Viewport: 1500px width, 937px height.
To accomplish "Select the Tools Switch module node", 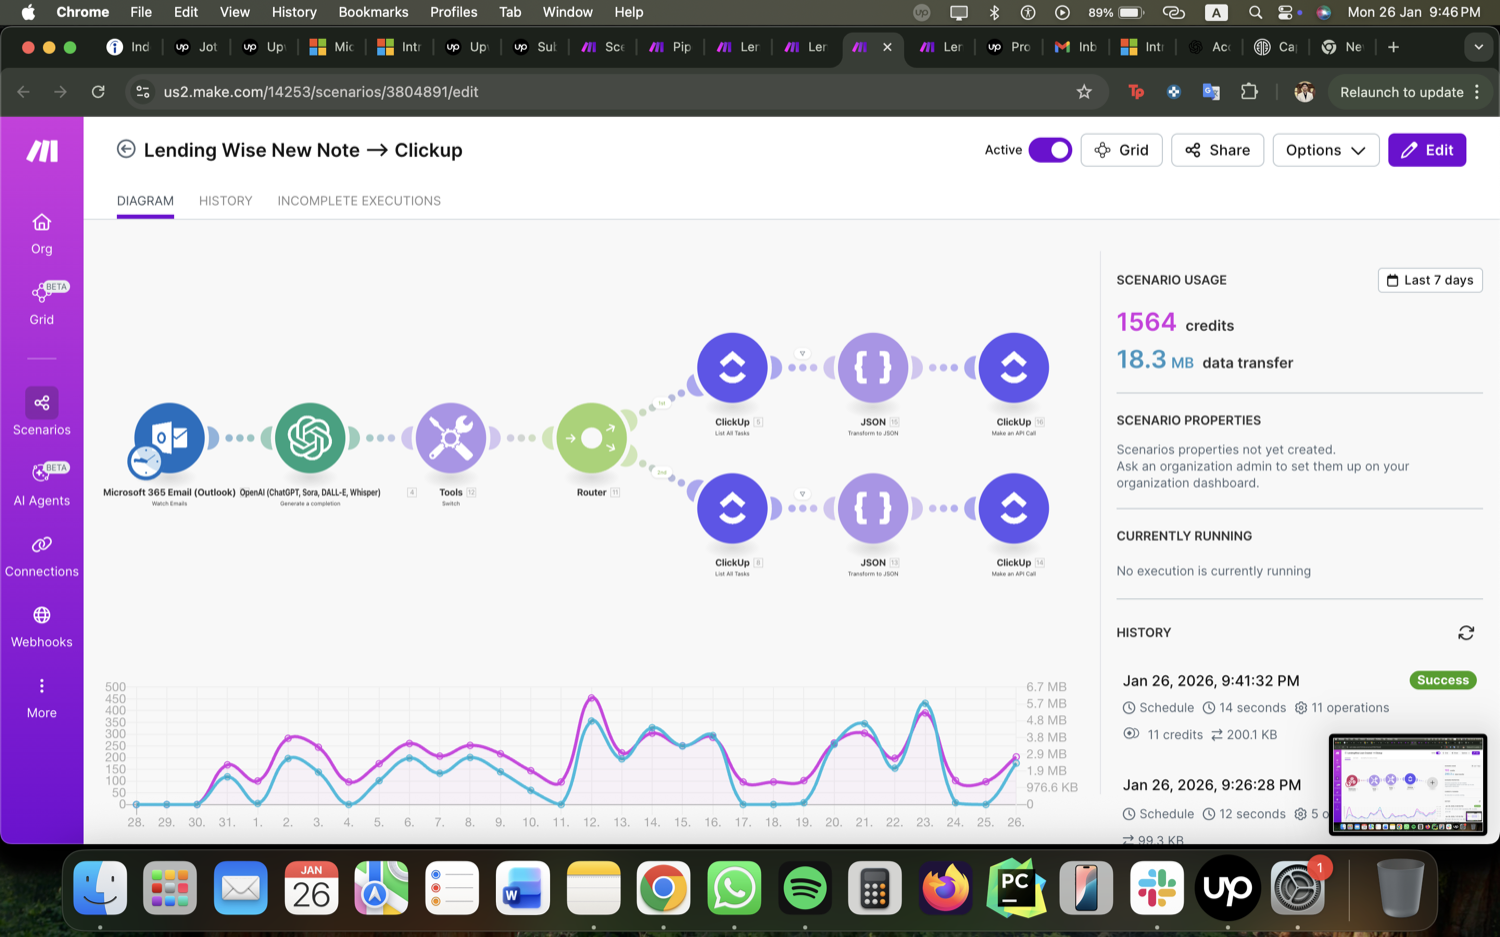I will point(451,438).
